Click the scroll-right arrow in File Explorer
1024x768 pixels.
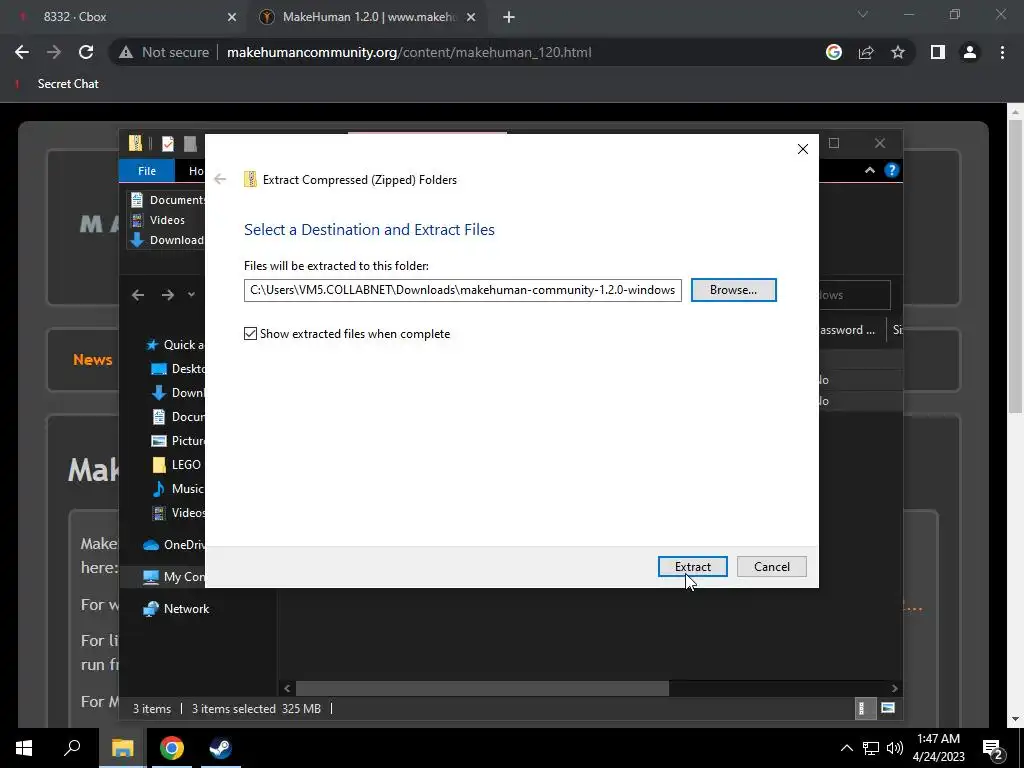[x=894, y=688]
